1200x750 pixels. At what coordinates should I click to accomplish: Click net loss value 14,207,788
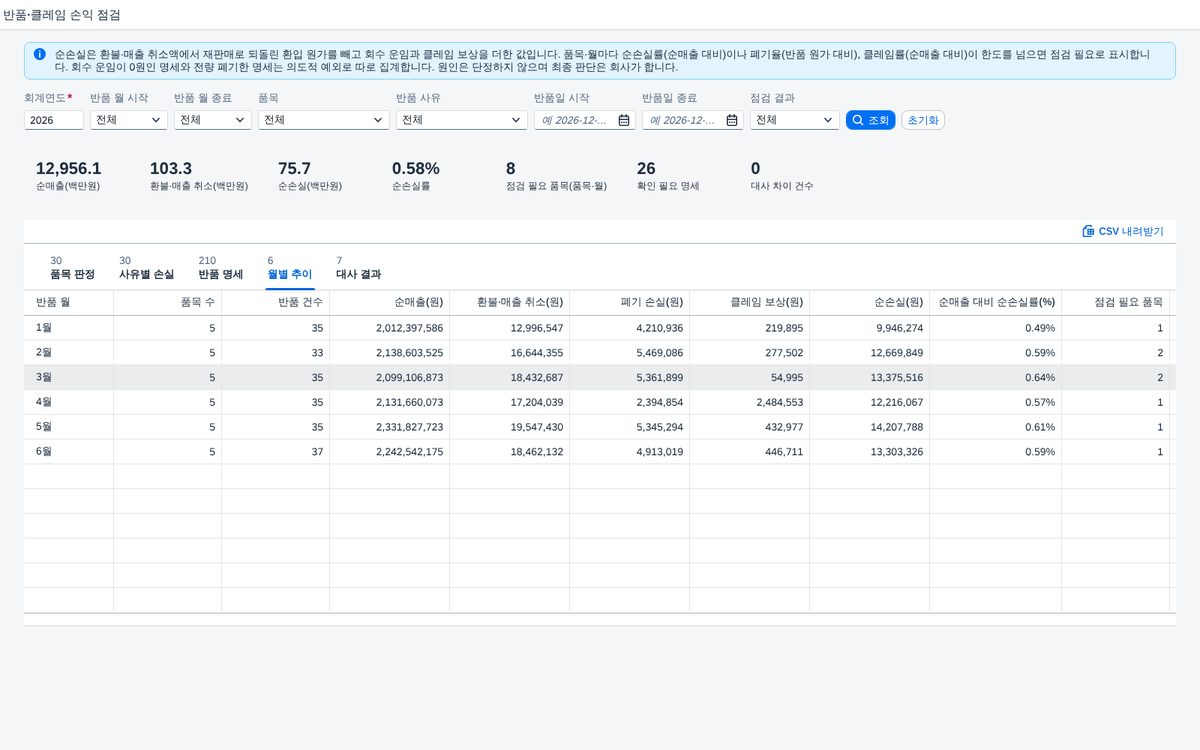(x=897, y=427)
